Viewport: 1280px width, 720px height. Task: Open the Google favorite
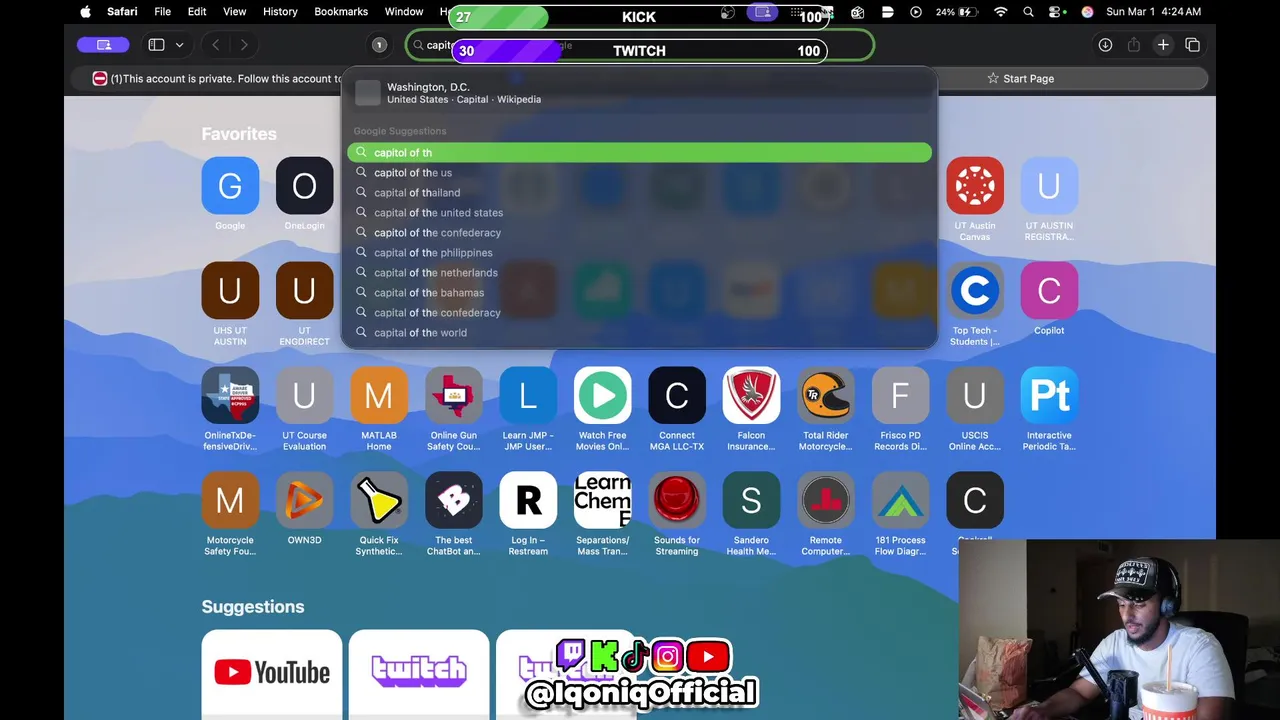pos(230,186)
